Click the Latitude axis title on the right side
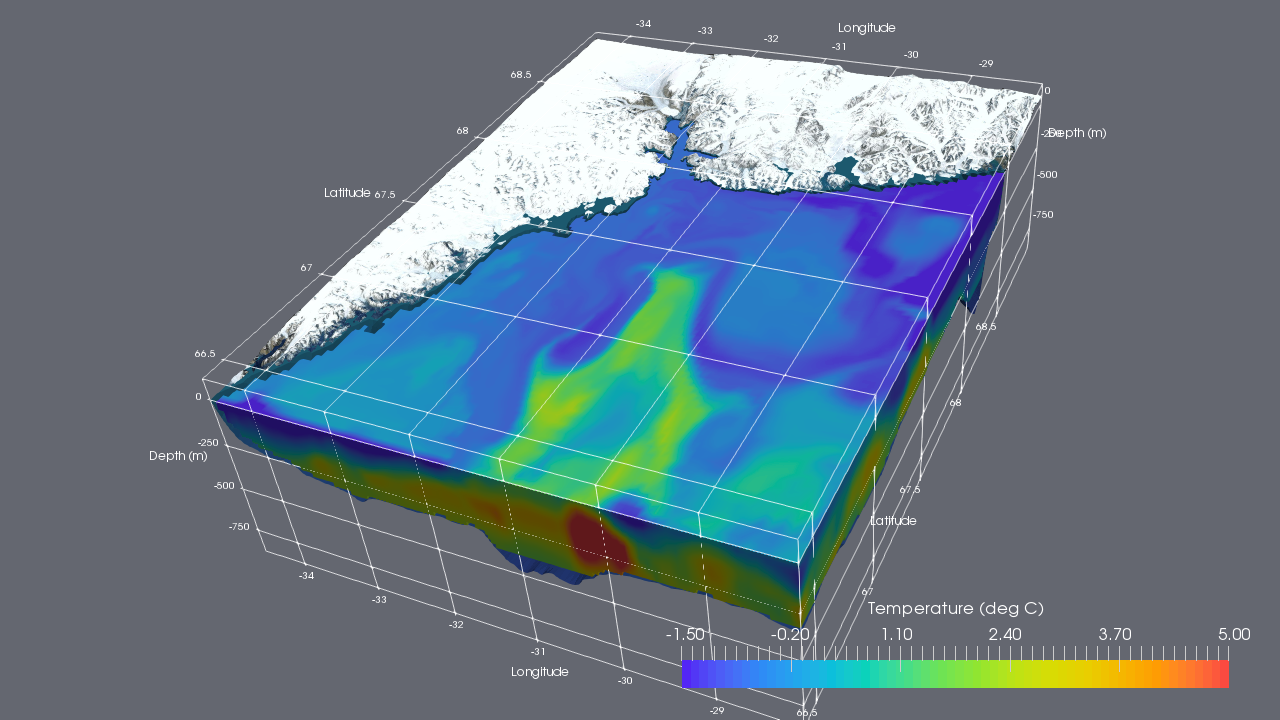Screen dimensions: 1280x720 [x=893, y=520]
